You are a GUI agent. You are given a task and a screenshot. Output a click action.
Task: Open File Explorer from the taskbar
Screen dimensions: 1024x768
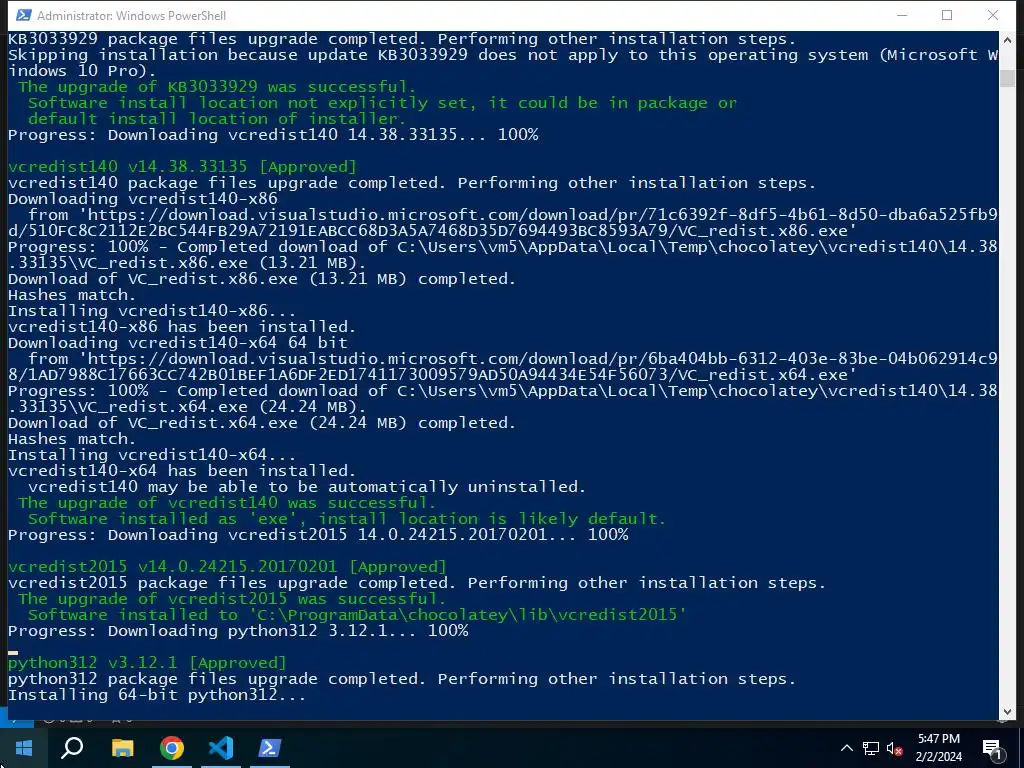coord(122,748)
